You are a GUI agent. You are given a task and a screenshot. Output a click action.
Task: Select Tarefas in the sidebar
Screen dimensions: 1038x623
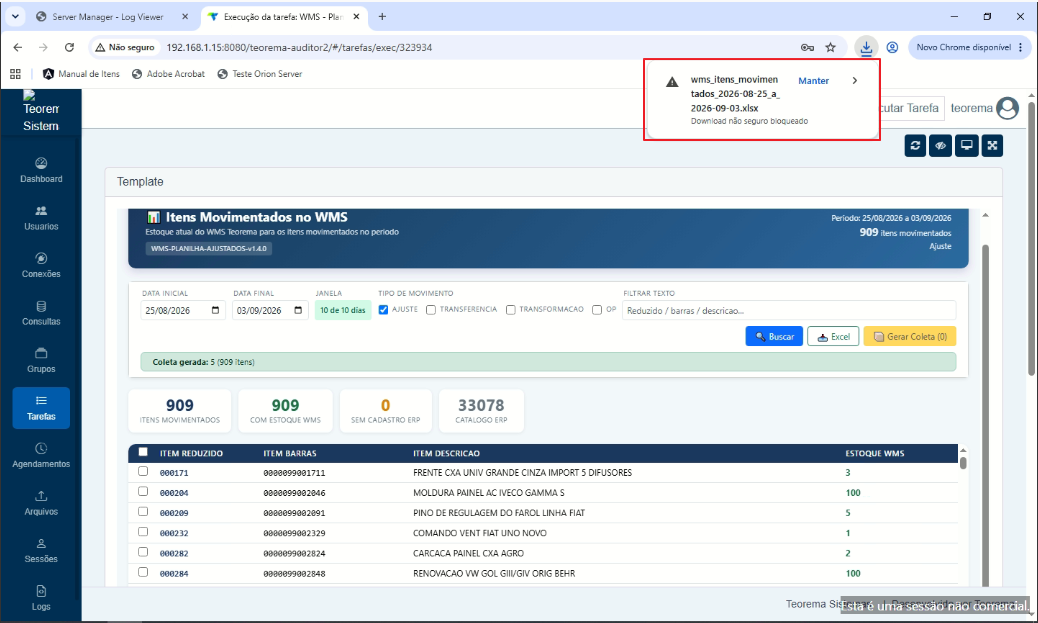(x=41, y=408)
